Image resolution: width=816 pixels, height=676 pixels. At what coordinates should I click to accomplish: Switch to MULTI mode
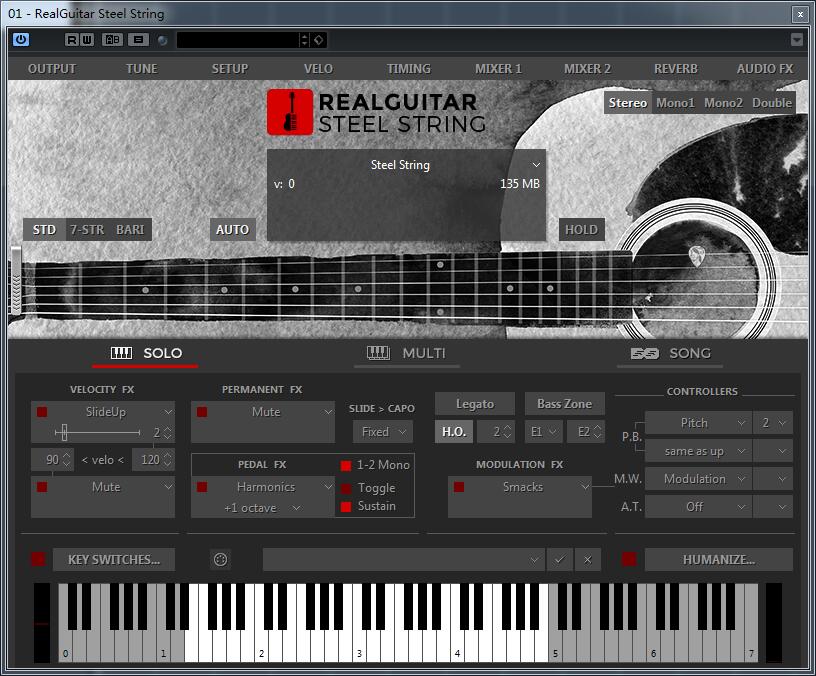click(406, 353)
